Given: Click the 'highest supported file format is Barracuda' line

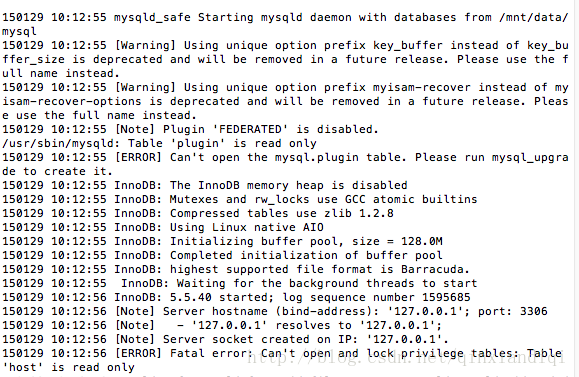Looking at the screenshot, I should (236, 270).
